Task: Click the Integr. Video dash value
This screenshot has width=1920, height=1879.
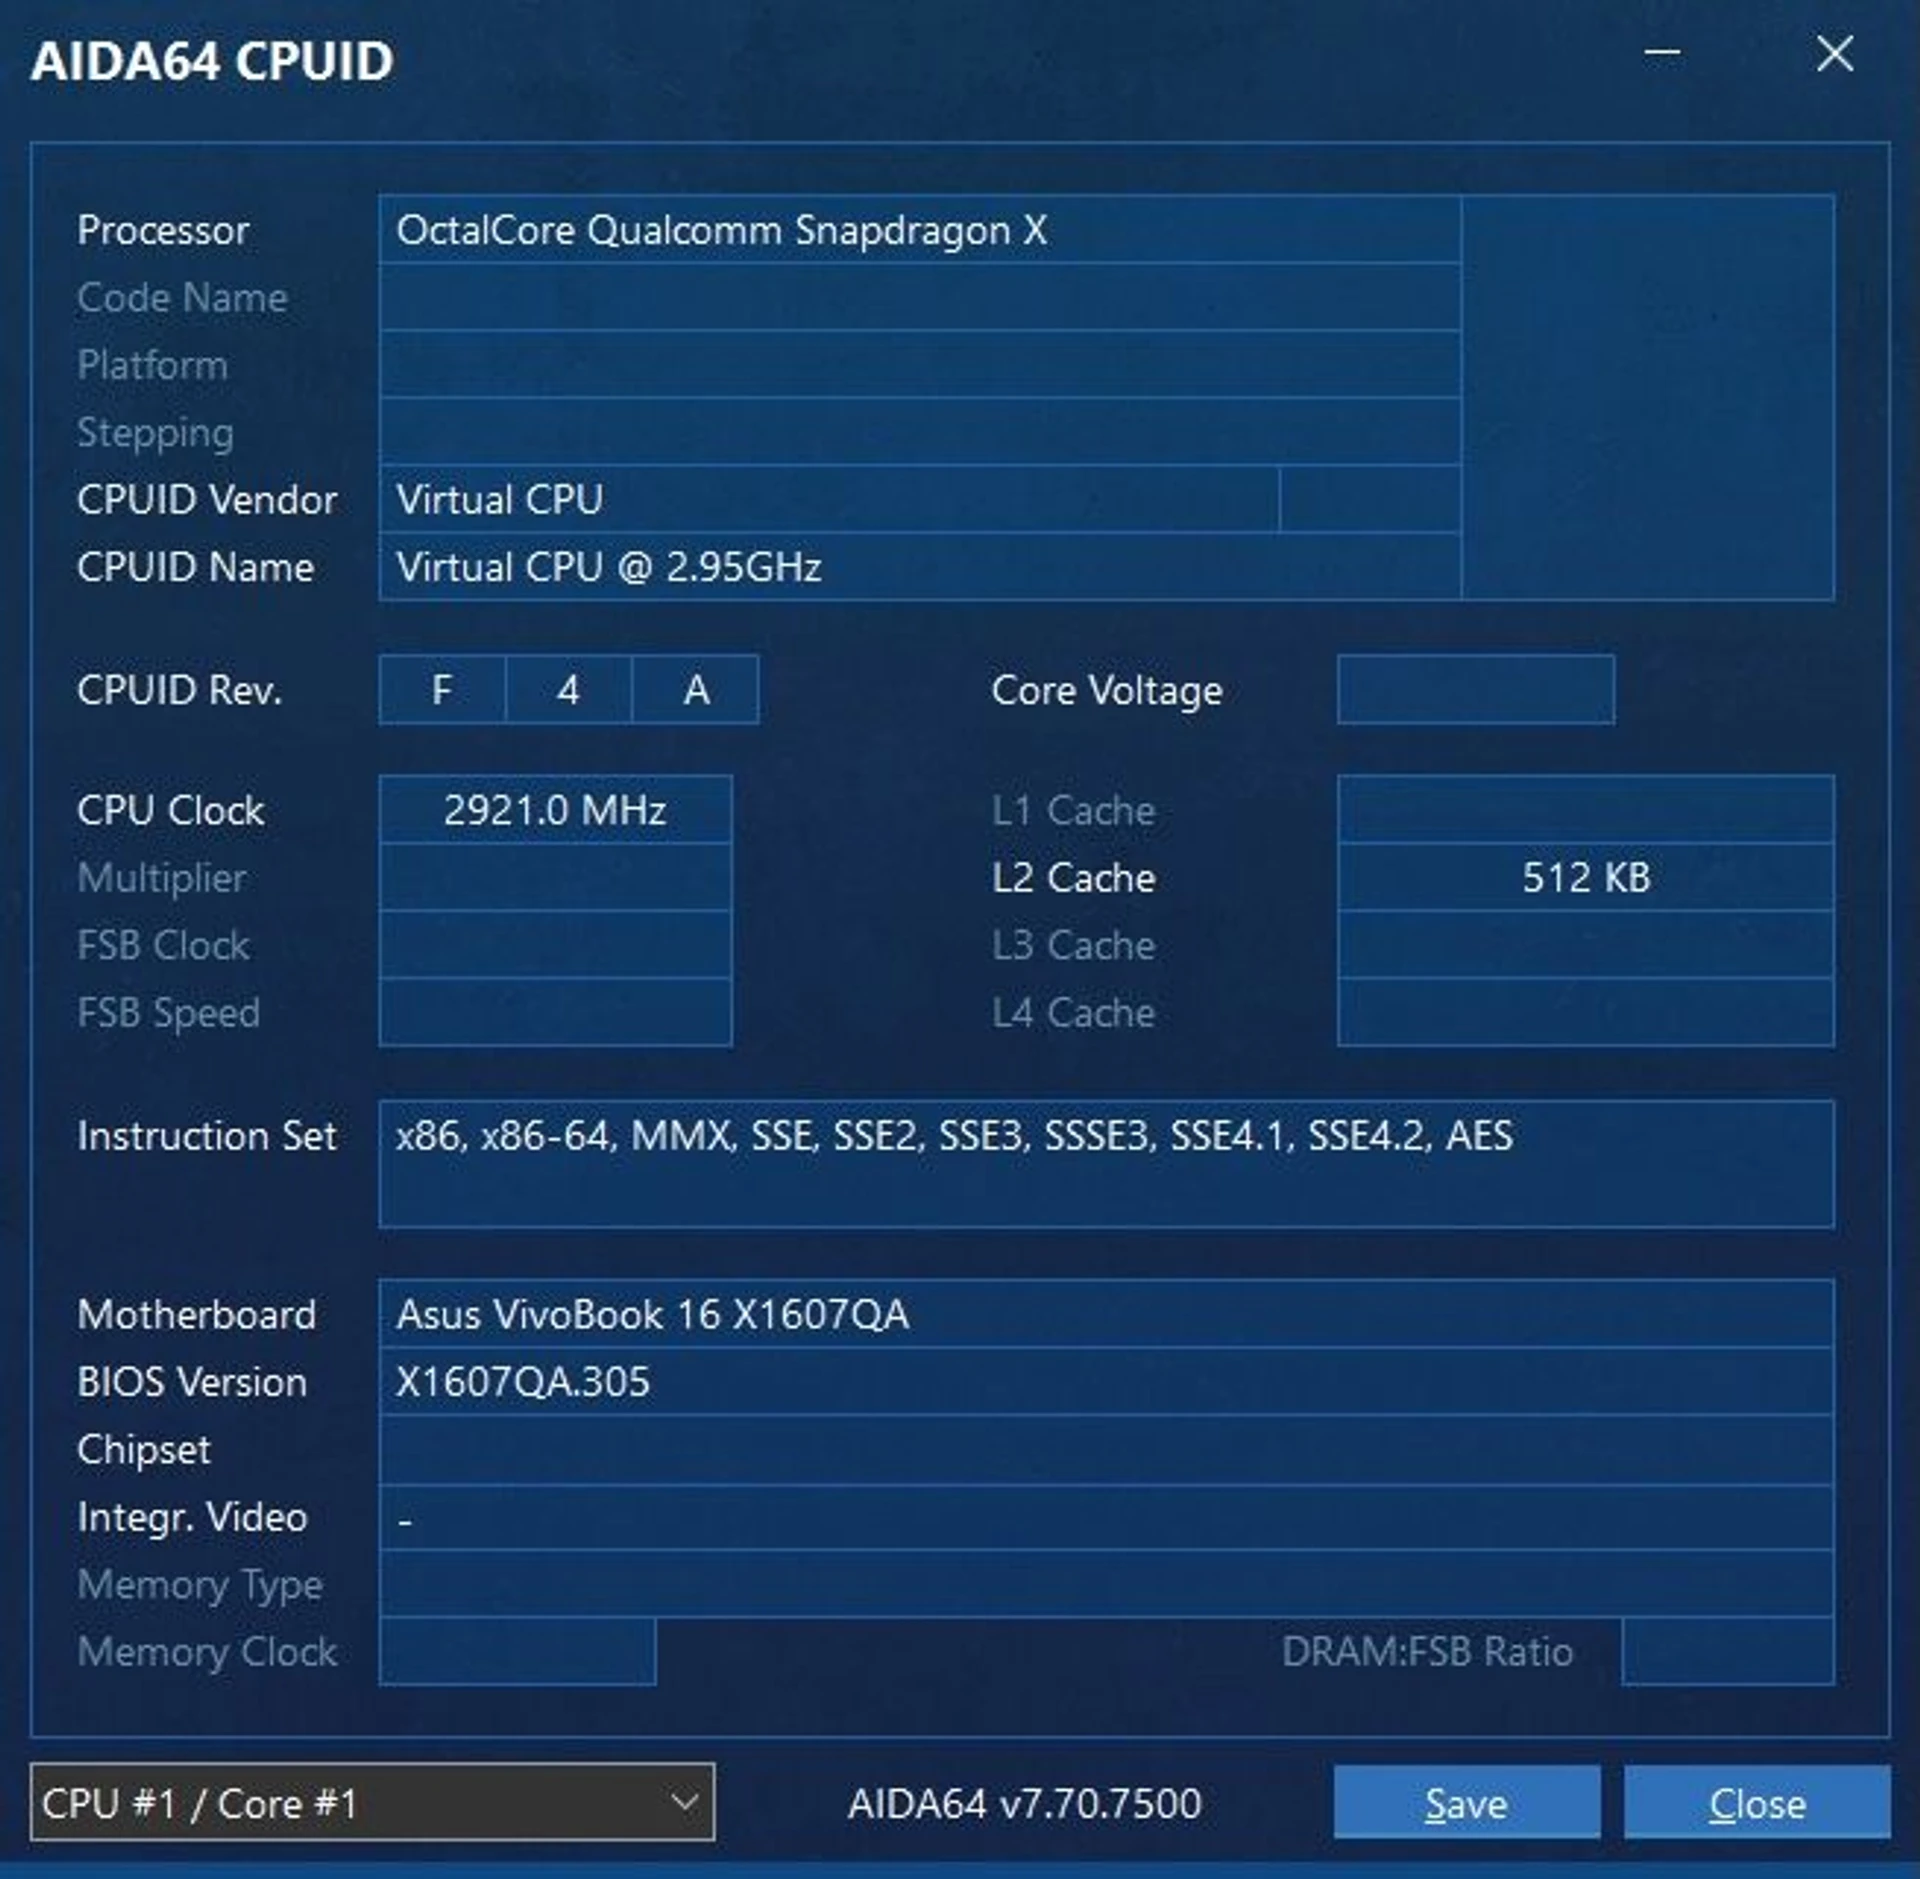Action: (405, 1520)
